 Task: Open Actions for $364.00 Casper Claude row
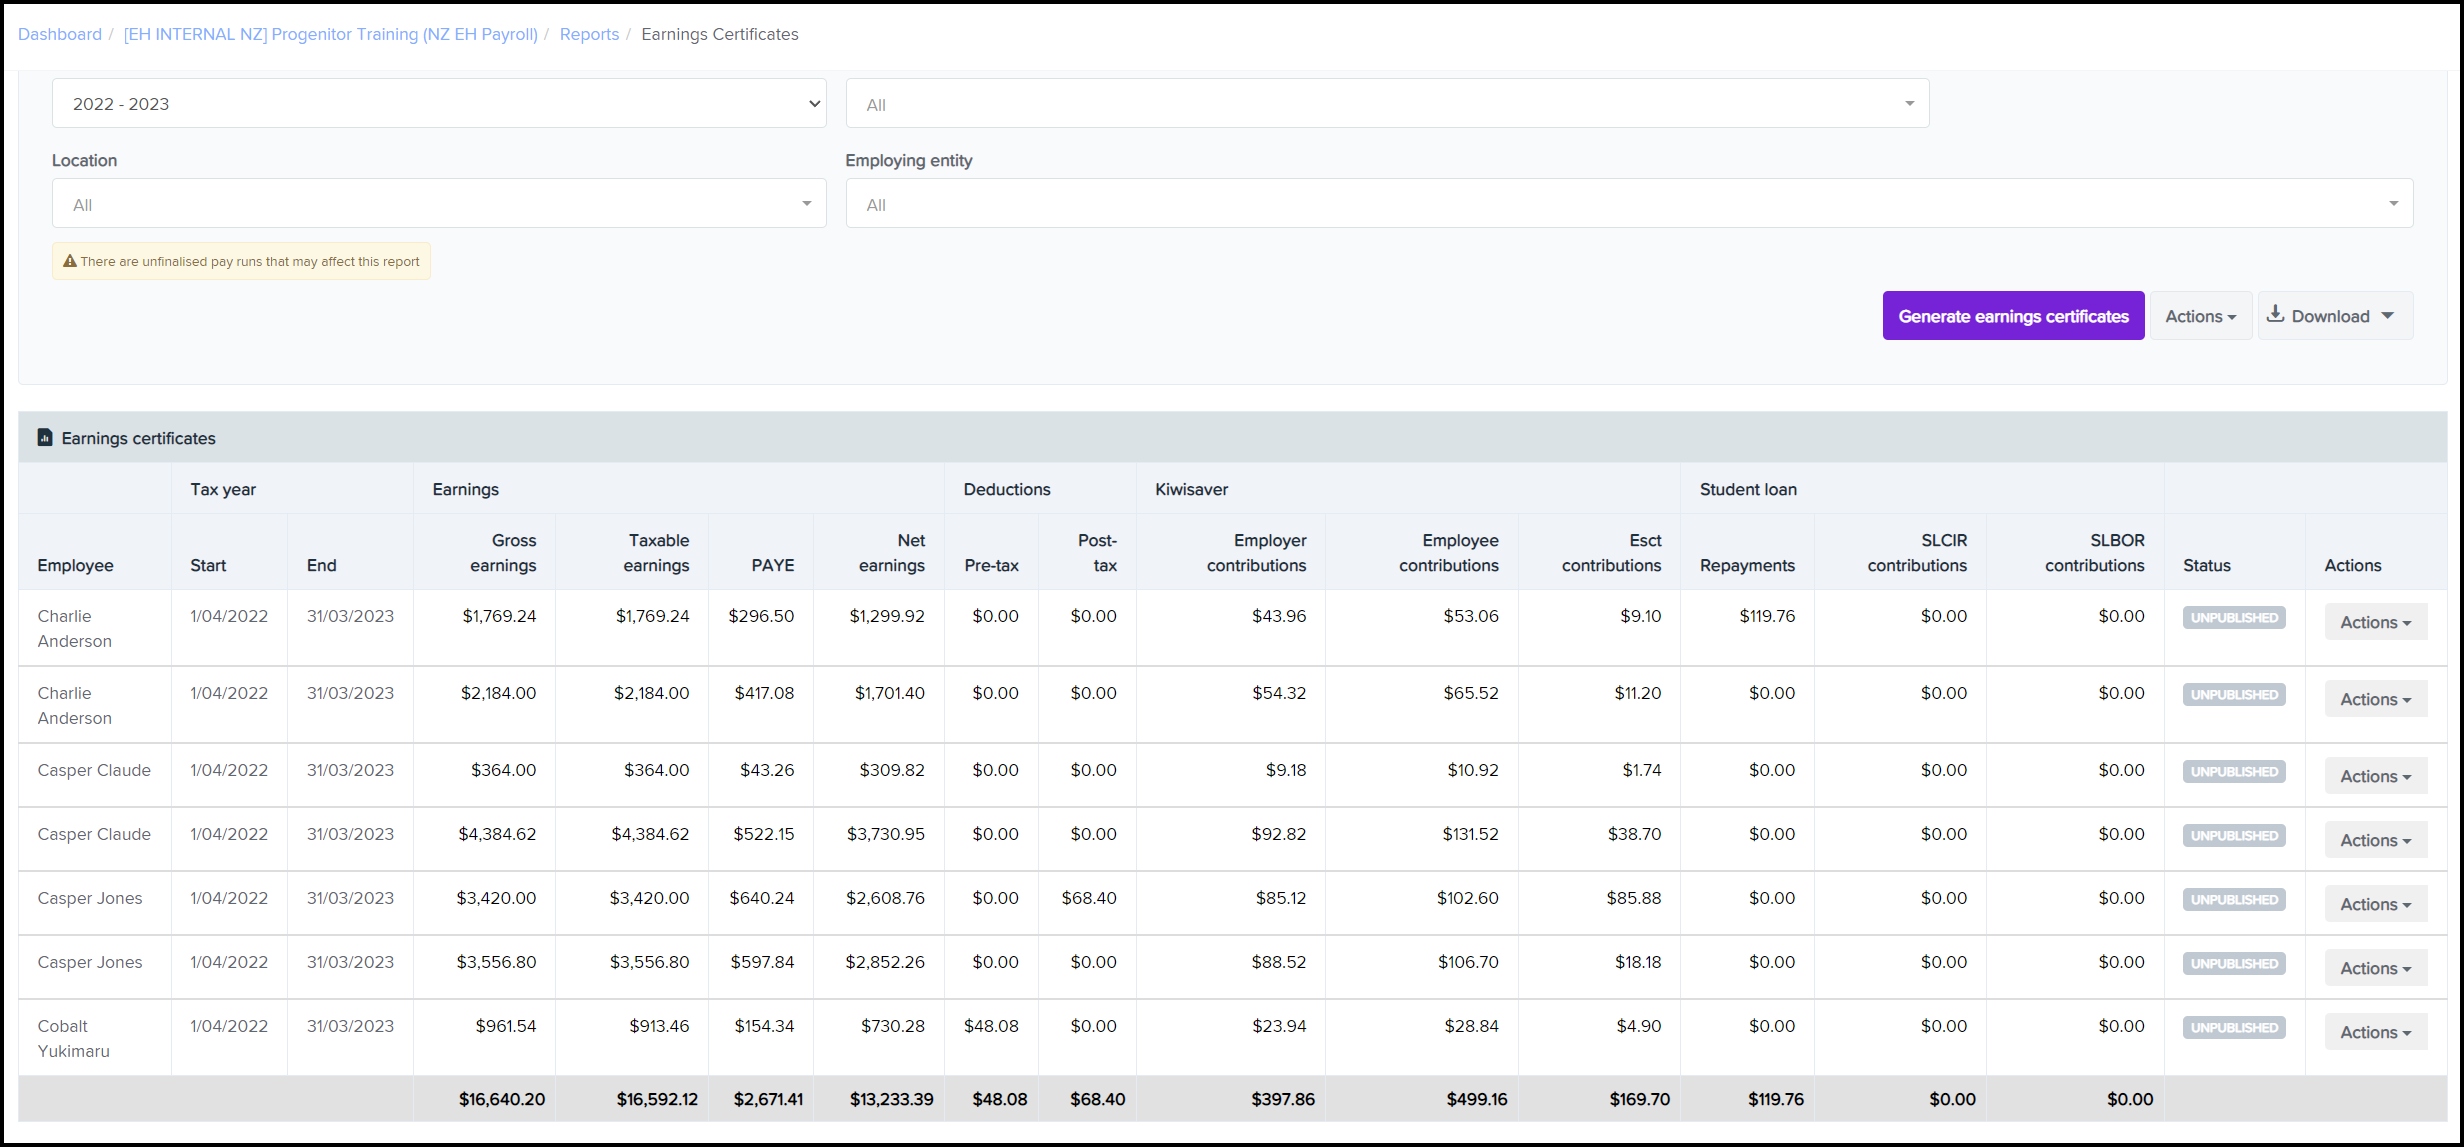coord(2374,776)
